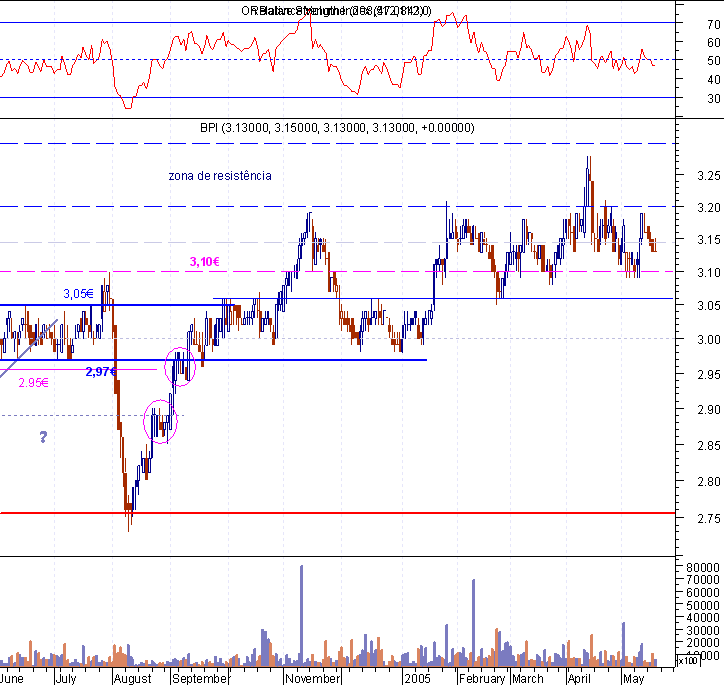Click the question mark annotation
This screenshot has height=685, width=724.
coord(43,437)
